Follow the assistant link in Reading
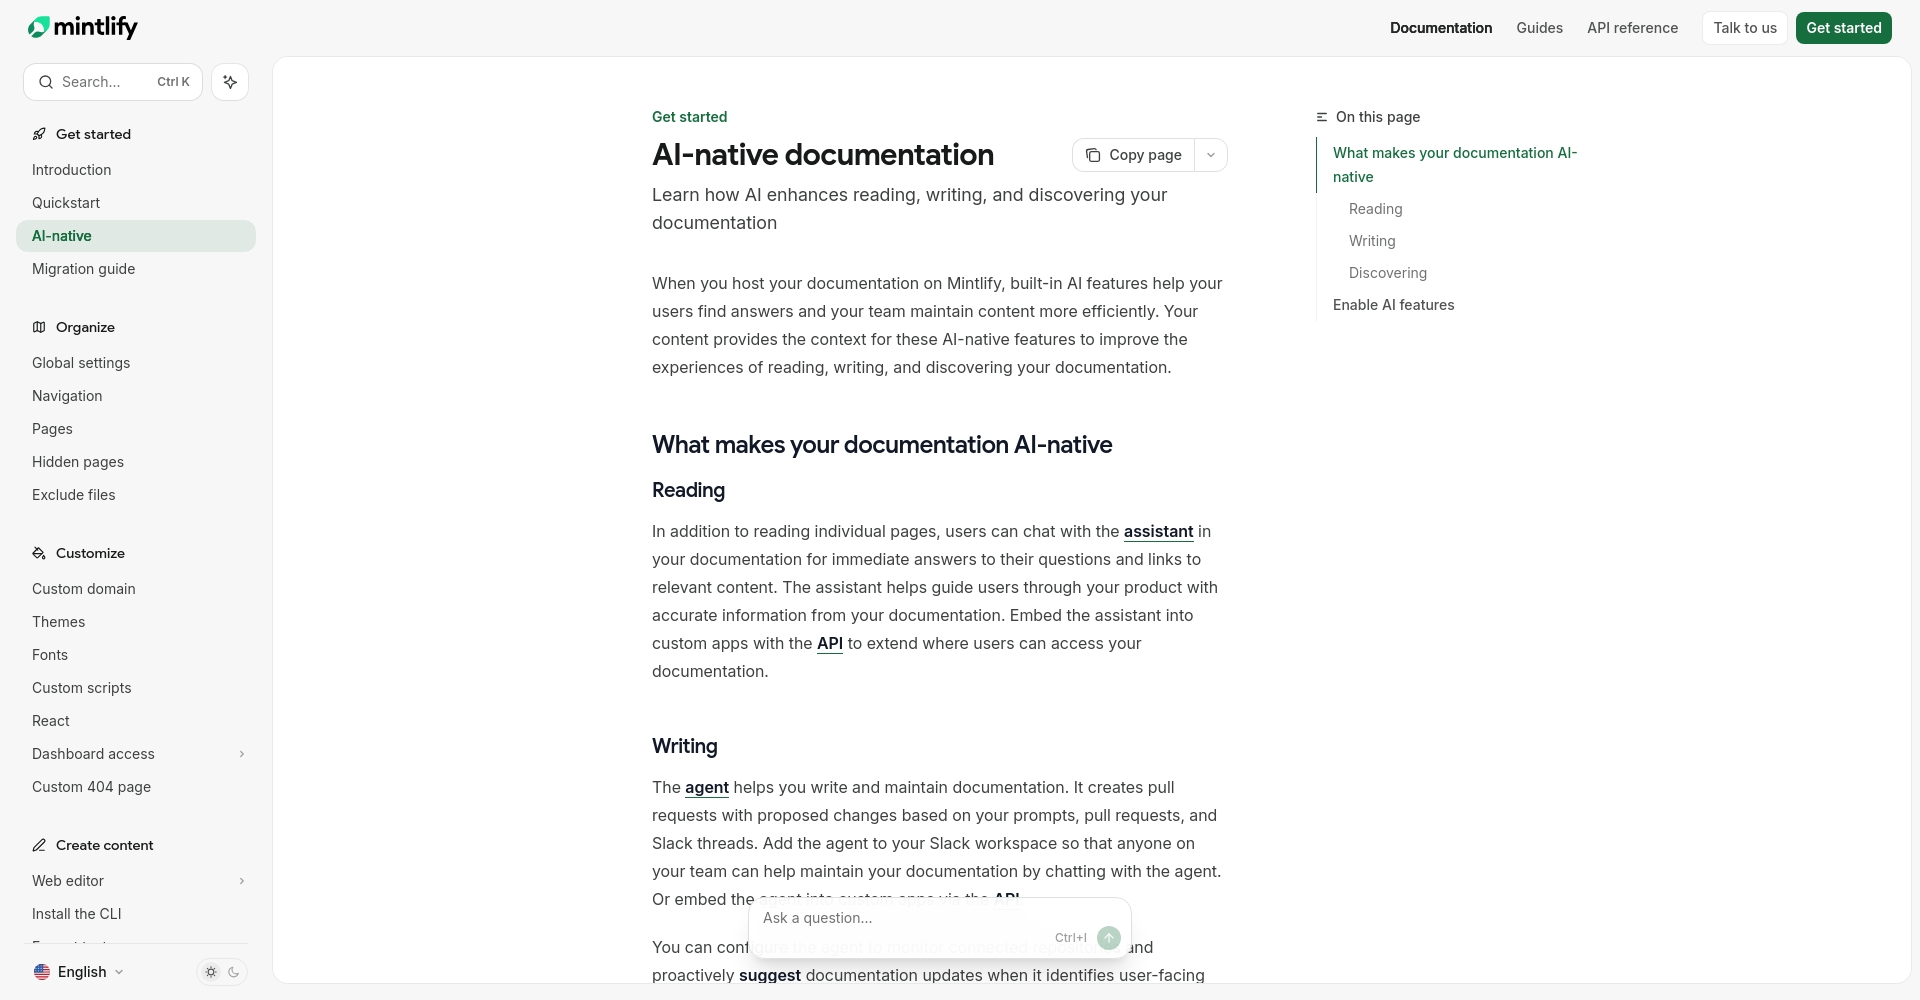The height and width of the screenshot is (1000, 1920). (x=1158, y=532)
